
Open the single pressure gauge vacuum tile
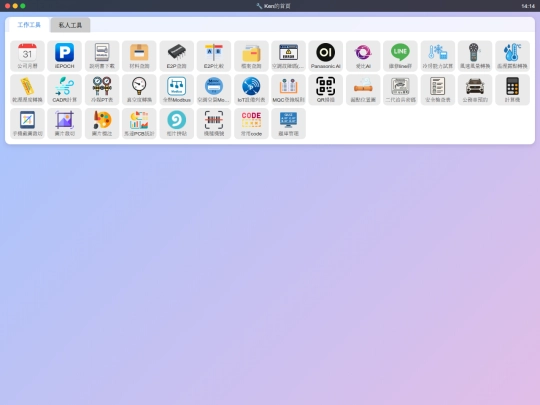pos(139,90)
